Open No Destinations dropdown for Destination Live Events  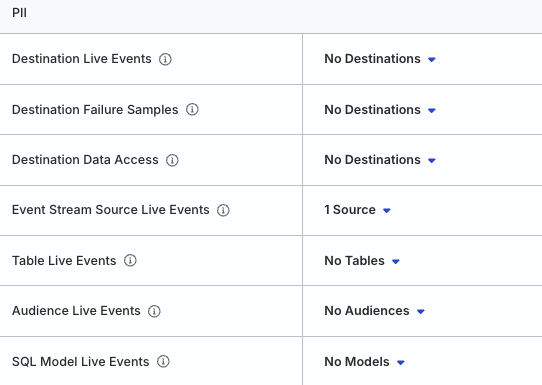pyautogui.click(x=380, y=59)
